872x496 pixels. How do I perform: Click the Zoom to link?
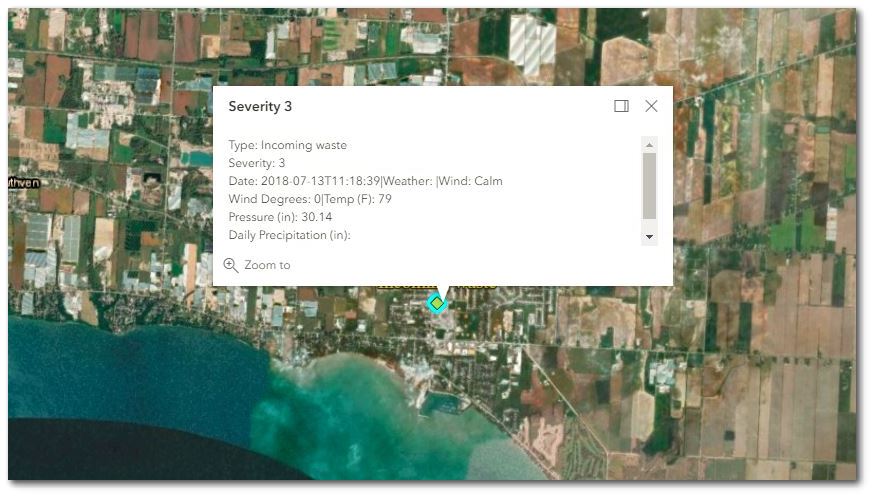point(257,265)
